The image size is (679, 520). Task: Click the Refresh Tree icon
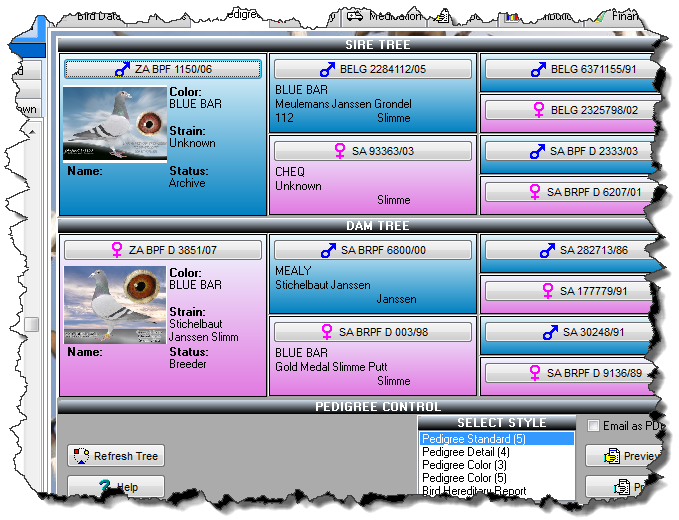tap(81, 456)
